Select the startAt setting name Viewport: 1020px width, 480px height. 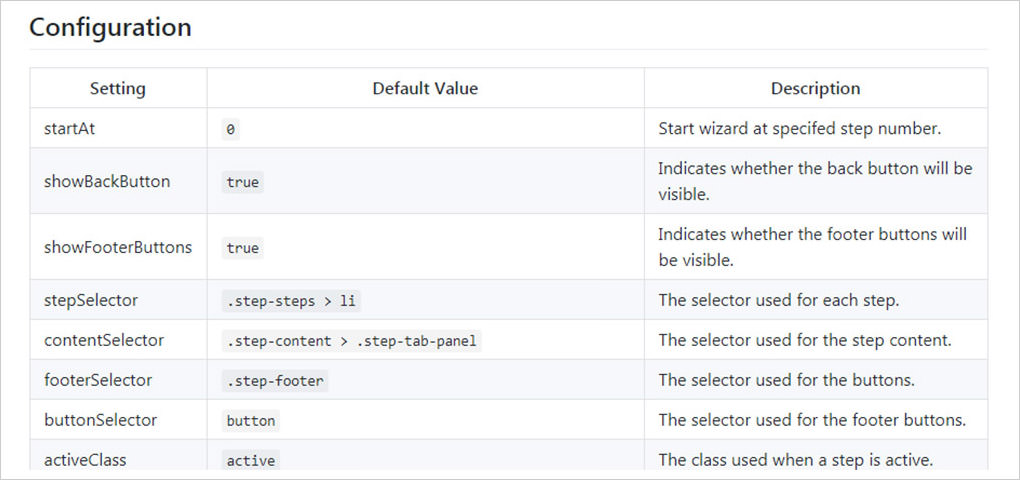pyautogui.click(x=70, y=128)
